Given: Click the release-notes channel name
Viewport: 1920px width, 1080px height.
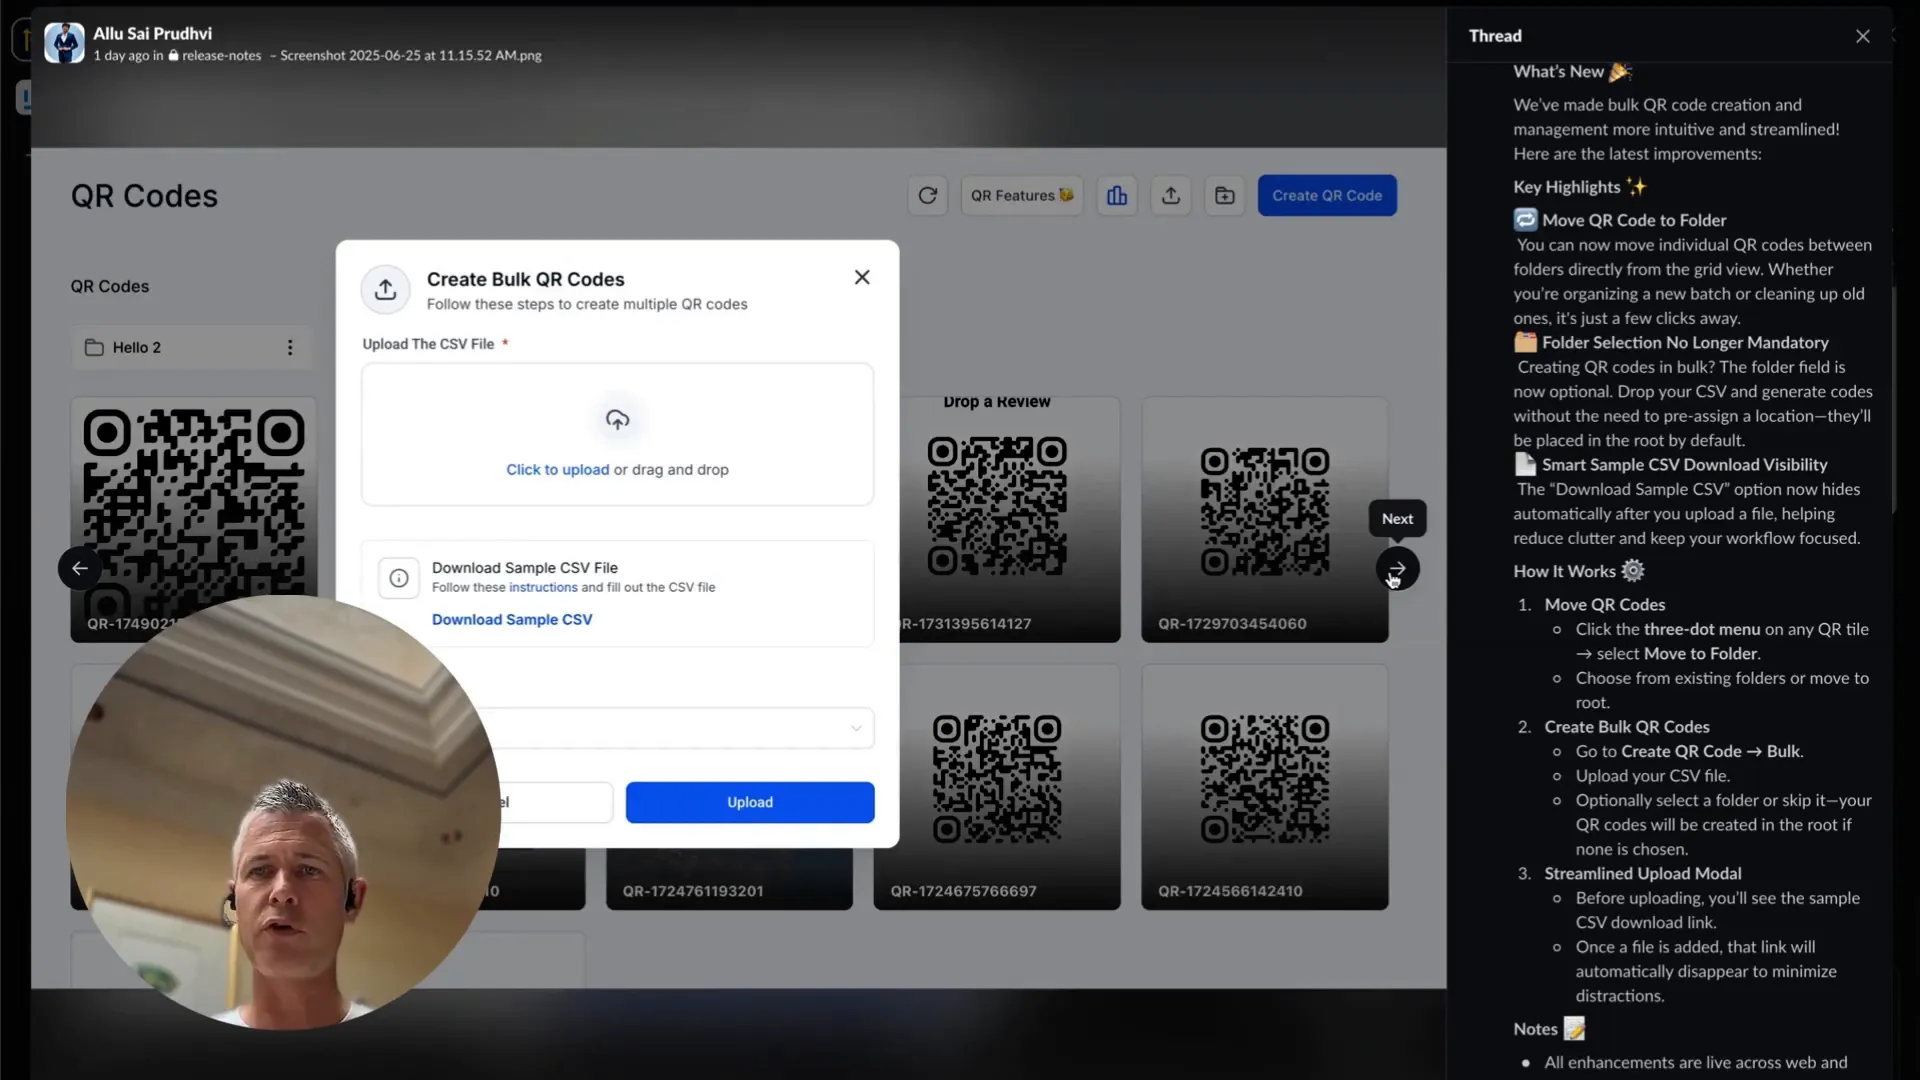Looking at the screenshot, I should pos(221,56).
